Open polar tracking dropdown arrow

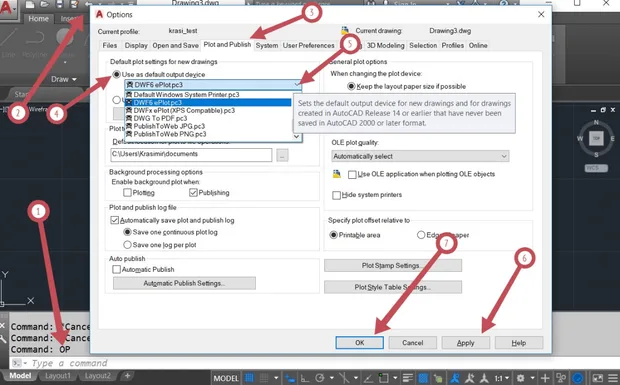click(332, 378)
